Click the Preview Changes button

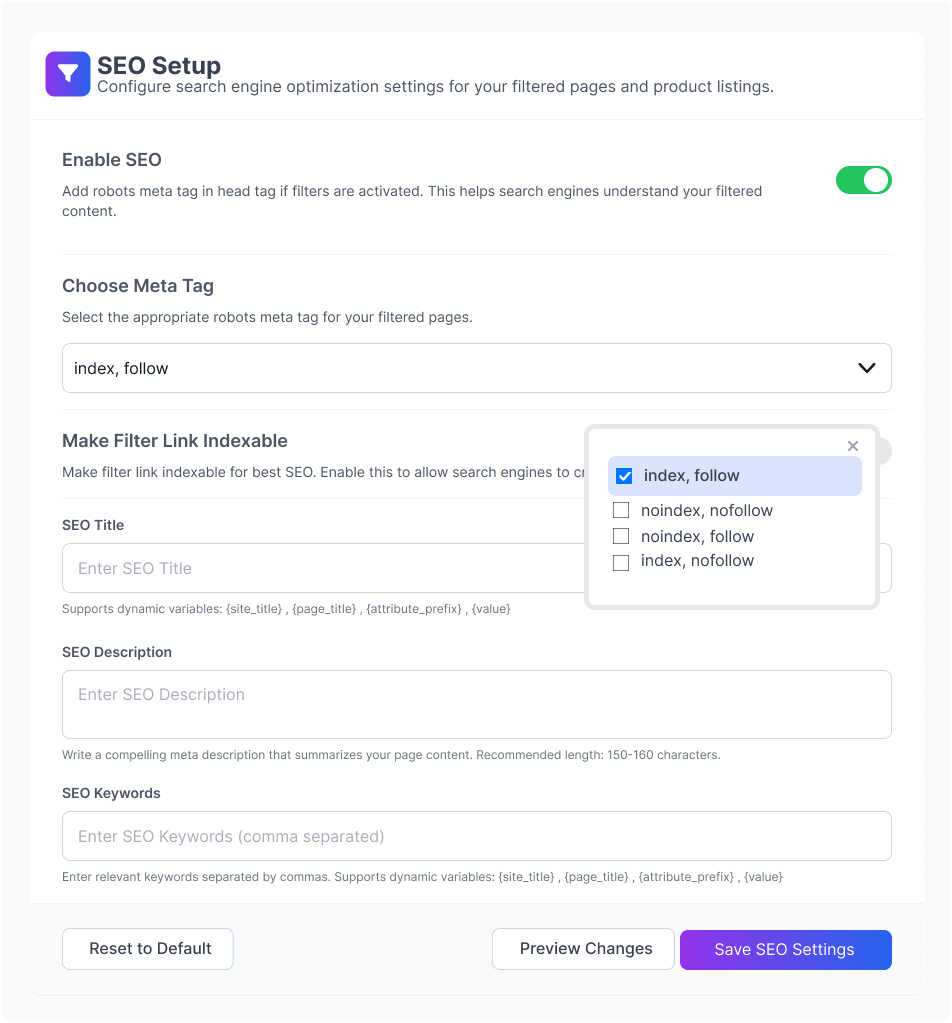point(585,949)
